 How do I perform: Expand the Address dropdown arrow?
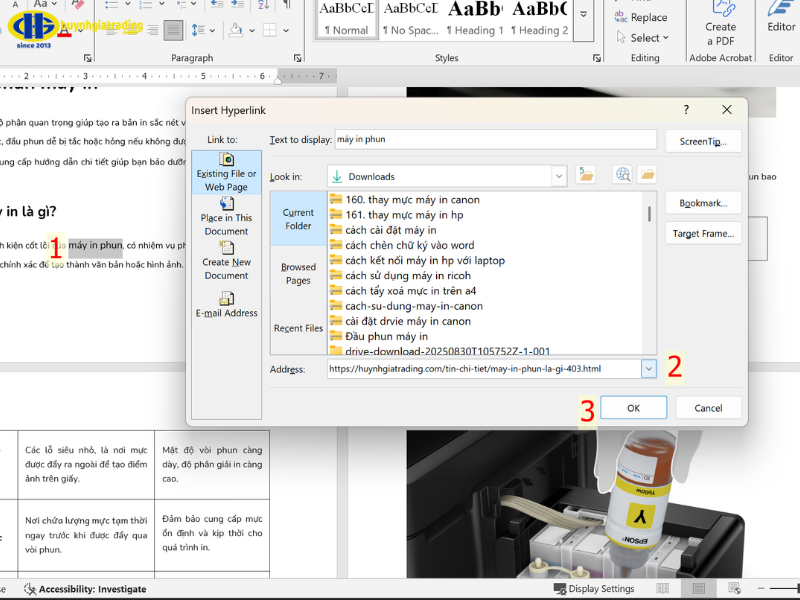(649, 369)
